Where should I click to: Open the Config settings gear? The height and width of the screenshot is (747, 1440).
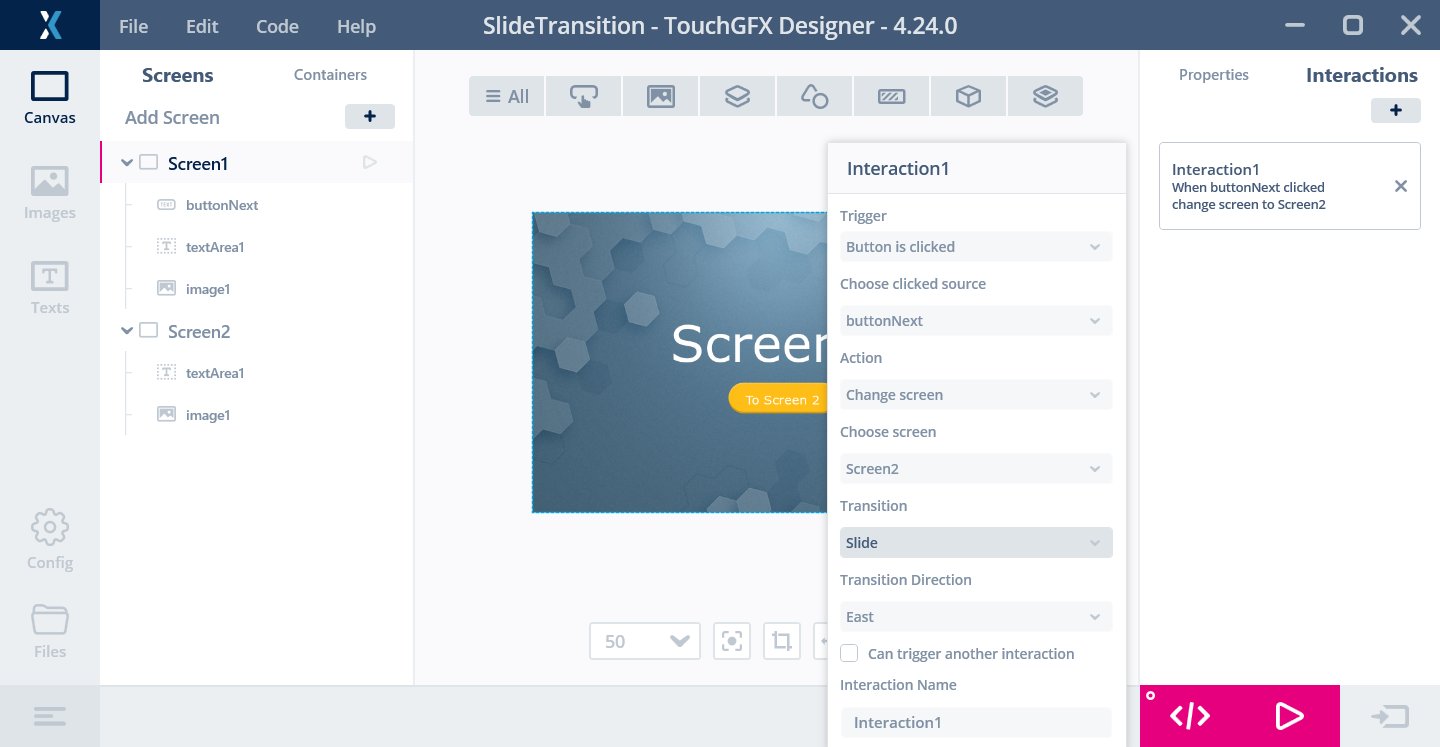[49, 540]
